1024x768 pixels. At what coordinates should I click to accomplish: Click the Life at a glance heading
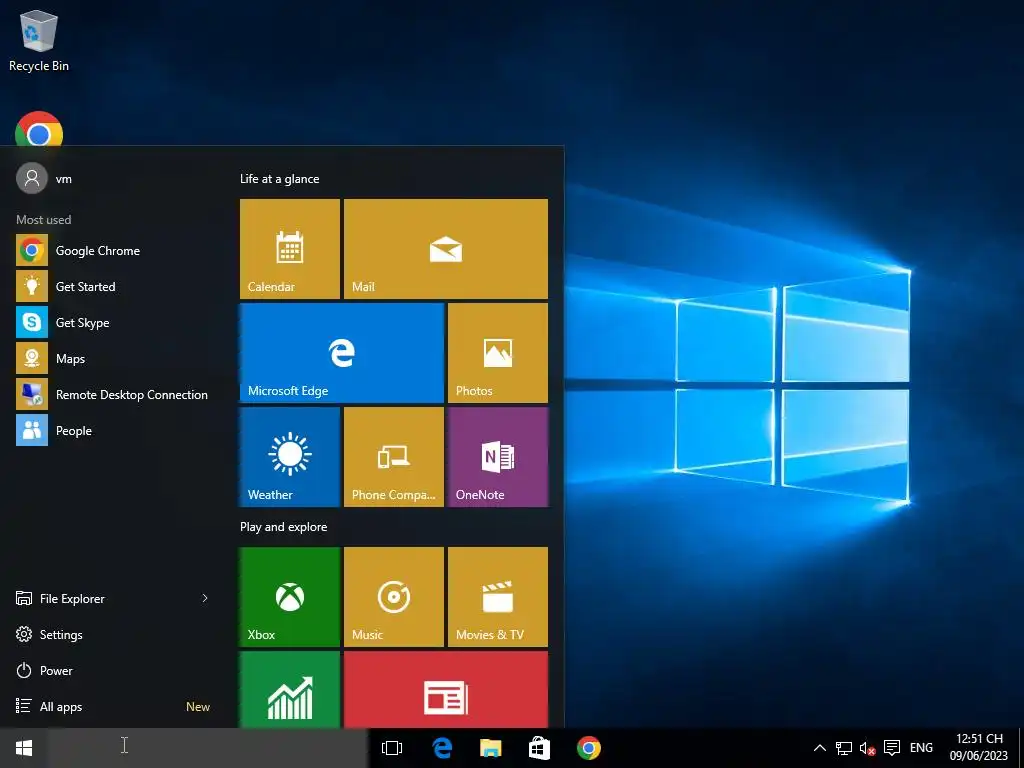[x=280, y=179]
